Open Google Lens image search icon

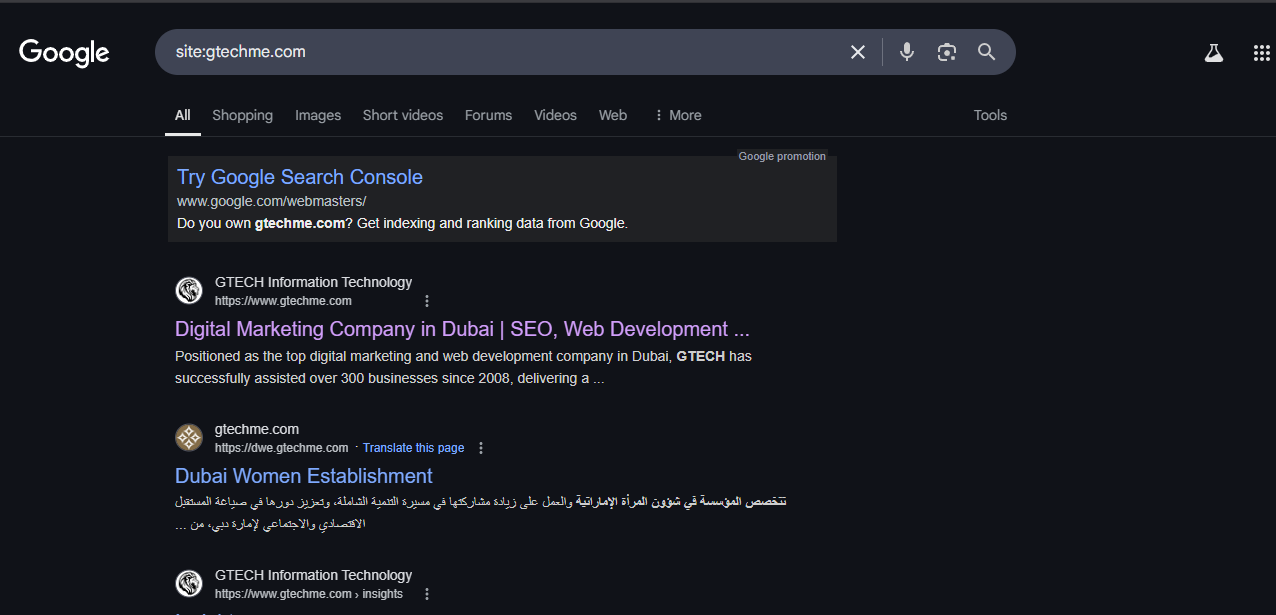click(947, 52)
